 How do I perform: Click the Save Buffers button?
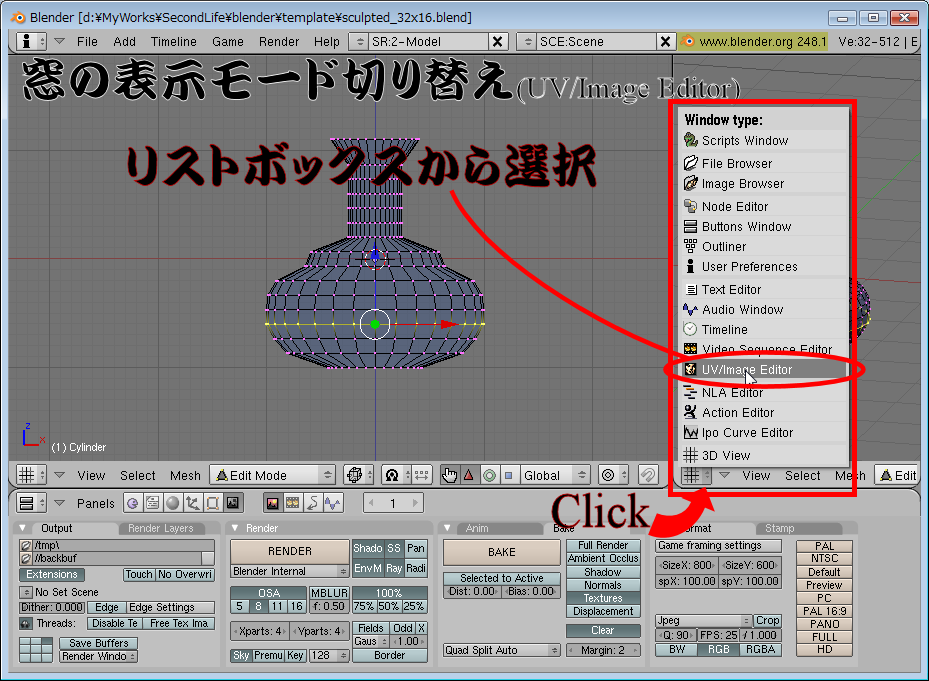point(98,643)
